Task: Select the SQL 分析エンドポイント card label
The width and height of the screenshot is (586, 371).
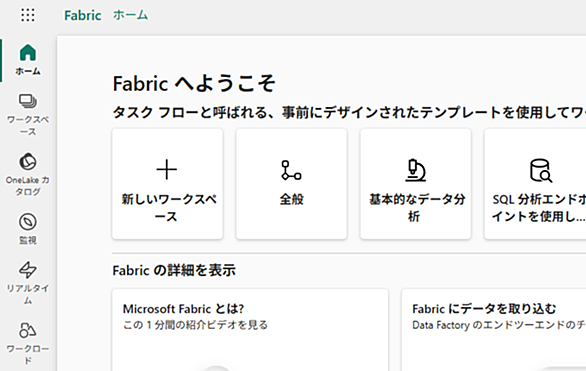Action: click(539, 208)
